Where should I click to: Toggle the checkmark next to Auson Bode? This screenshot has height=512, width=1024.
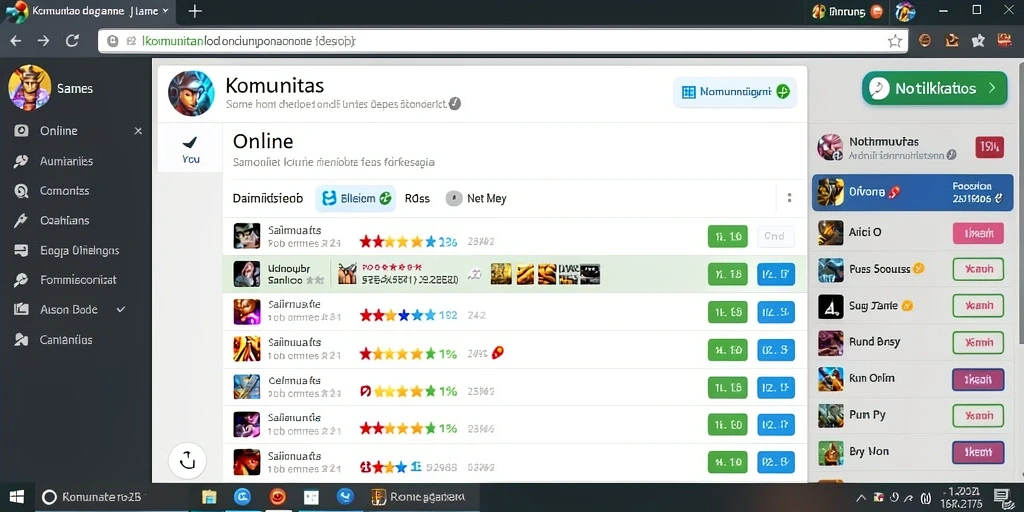point(120,310)
